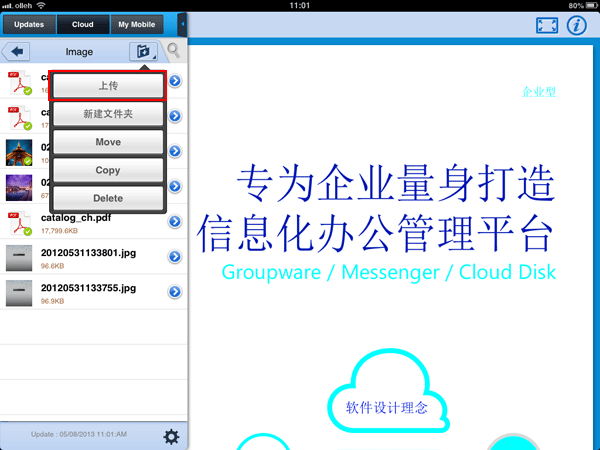Switch to the Updates tab
Viewport: 600px width, 450px height.
point(28,23)
